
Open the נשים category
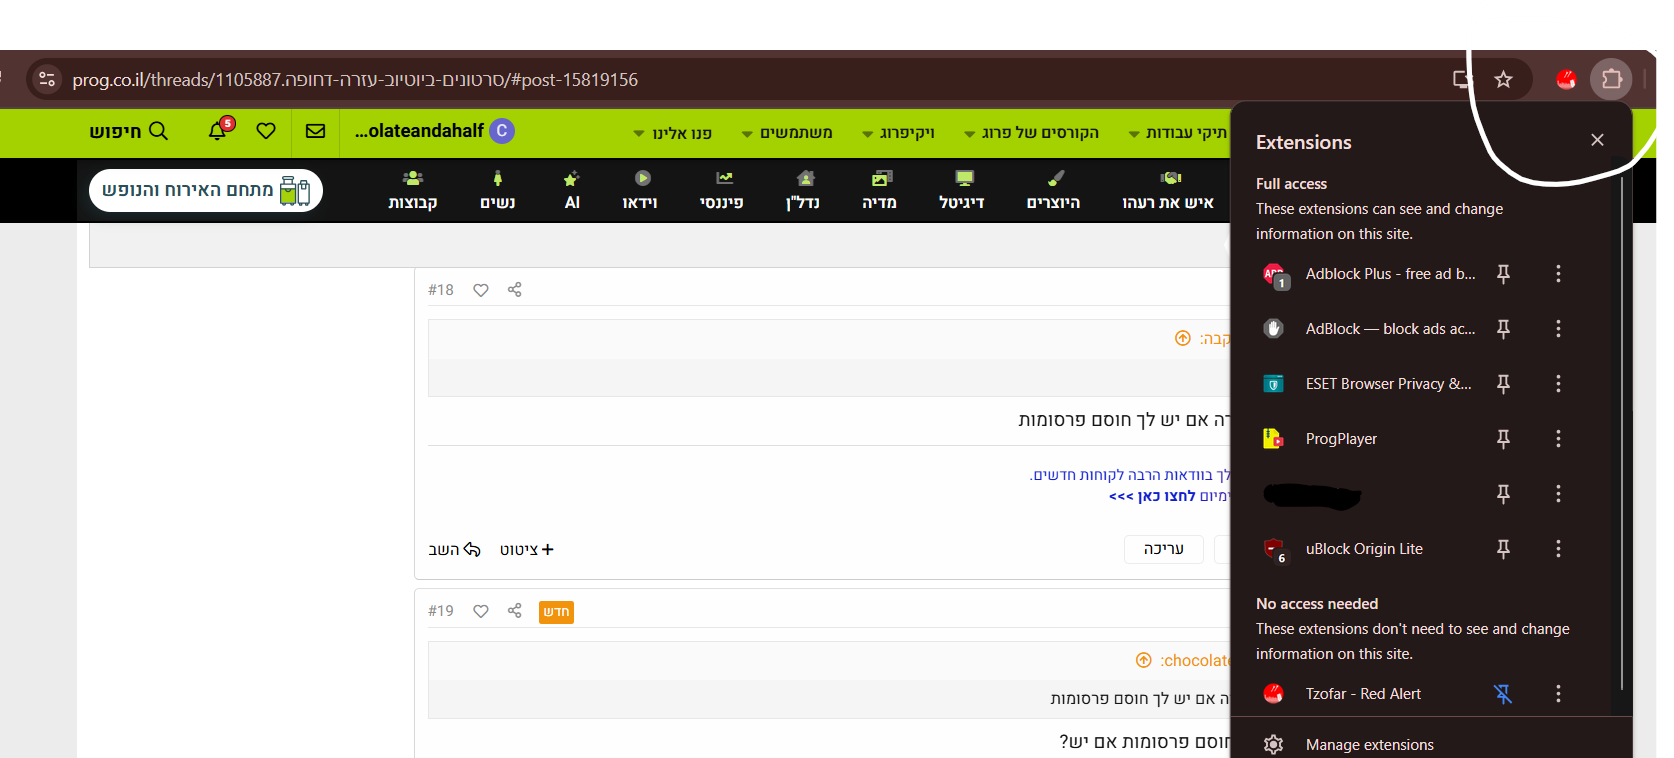[498, 190]
